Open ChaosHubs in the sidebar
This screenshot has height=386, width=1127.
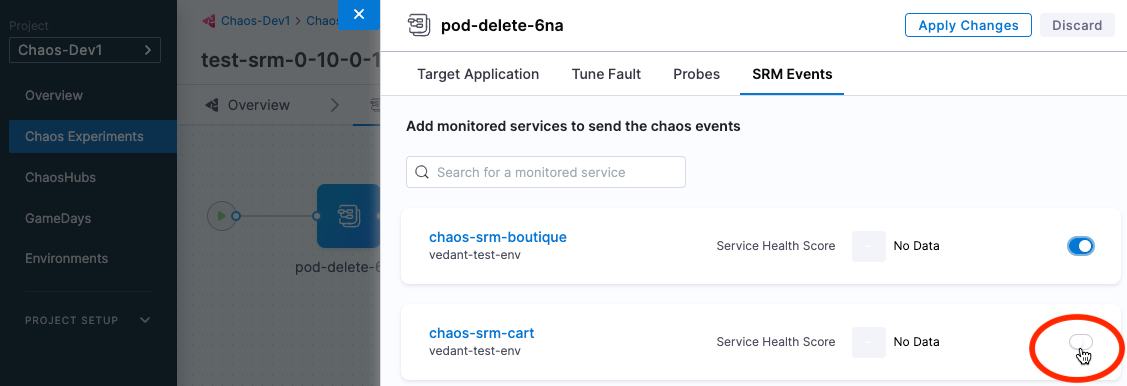click(60, 178)
